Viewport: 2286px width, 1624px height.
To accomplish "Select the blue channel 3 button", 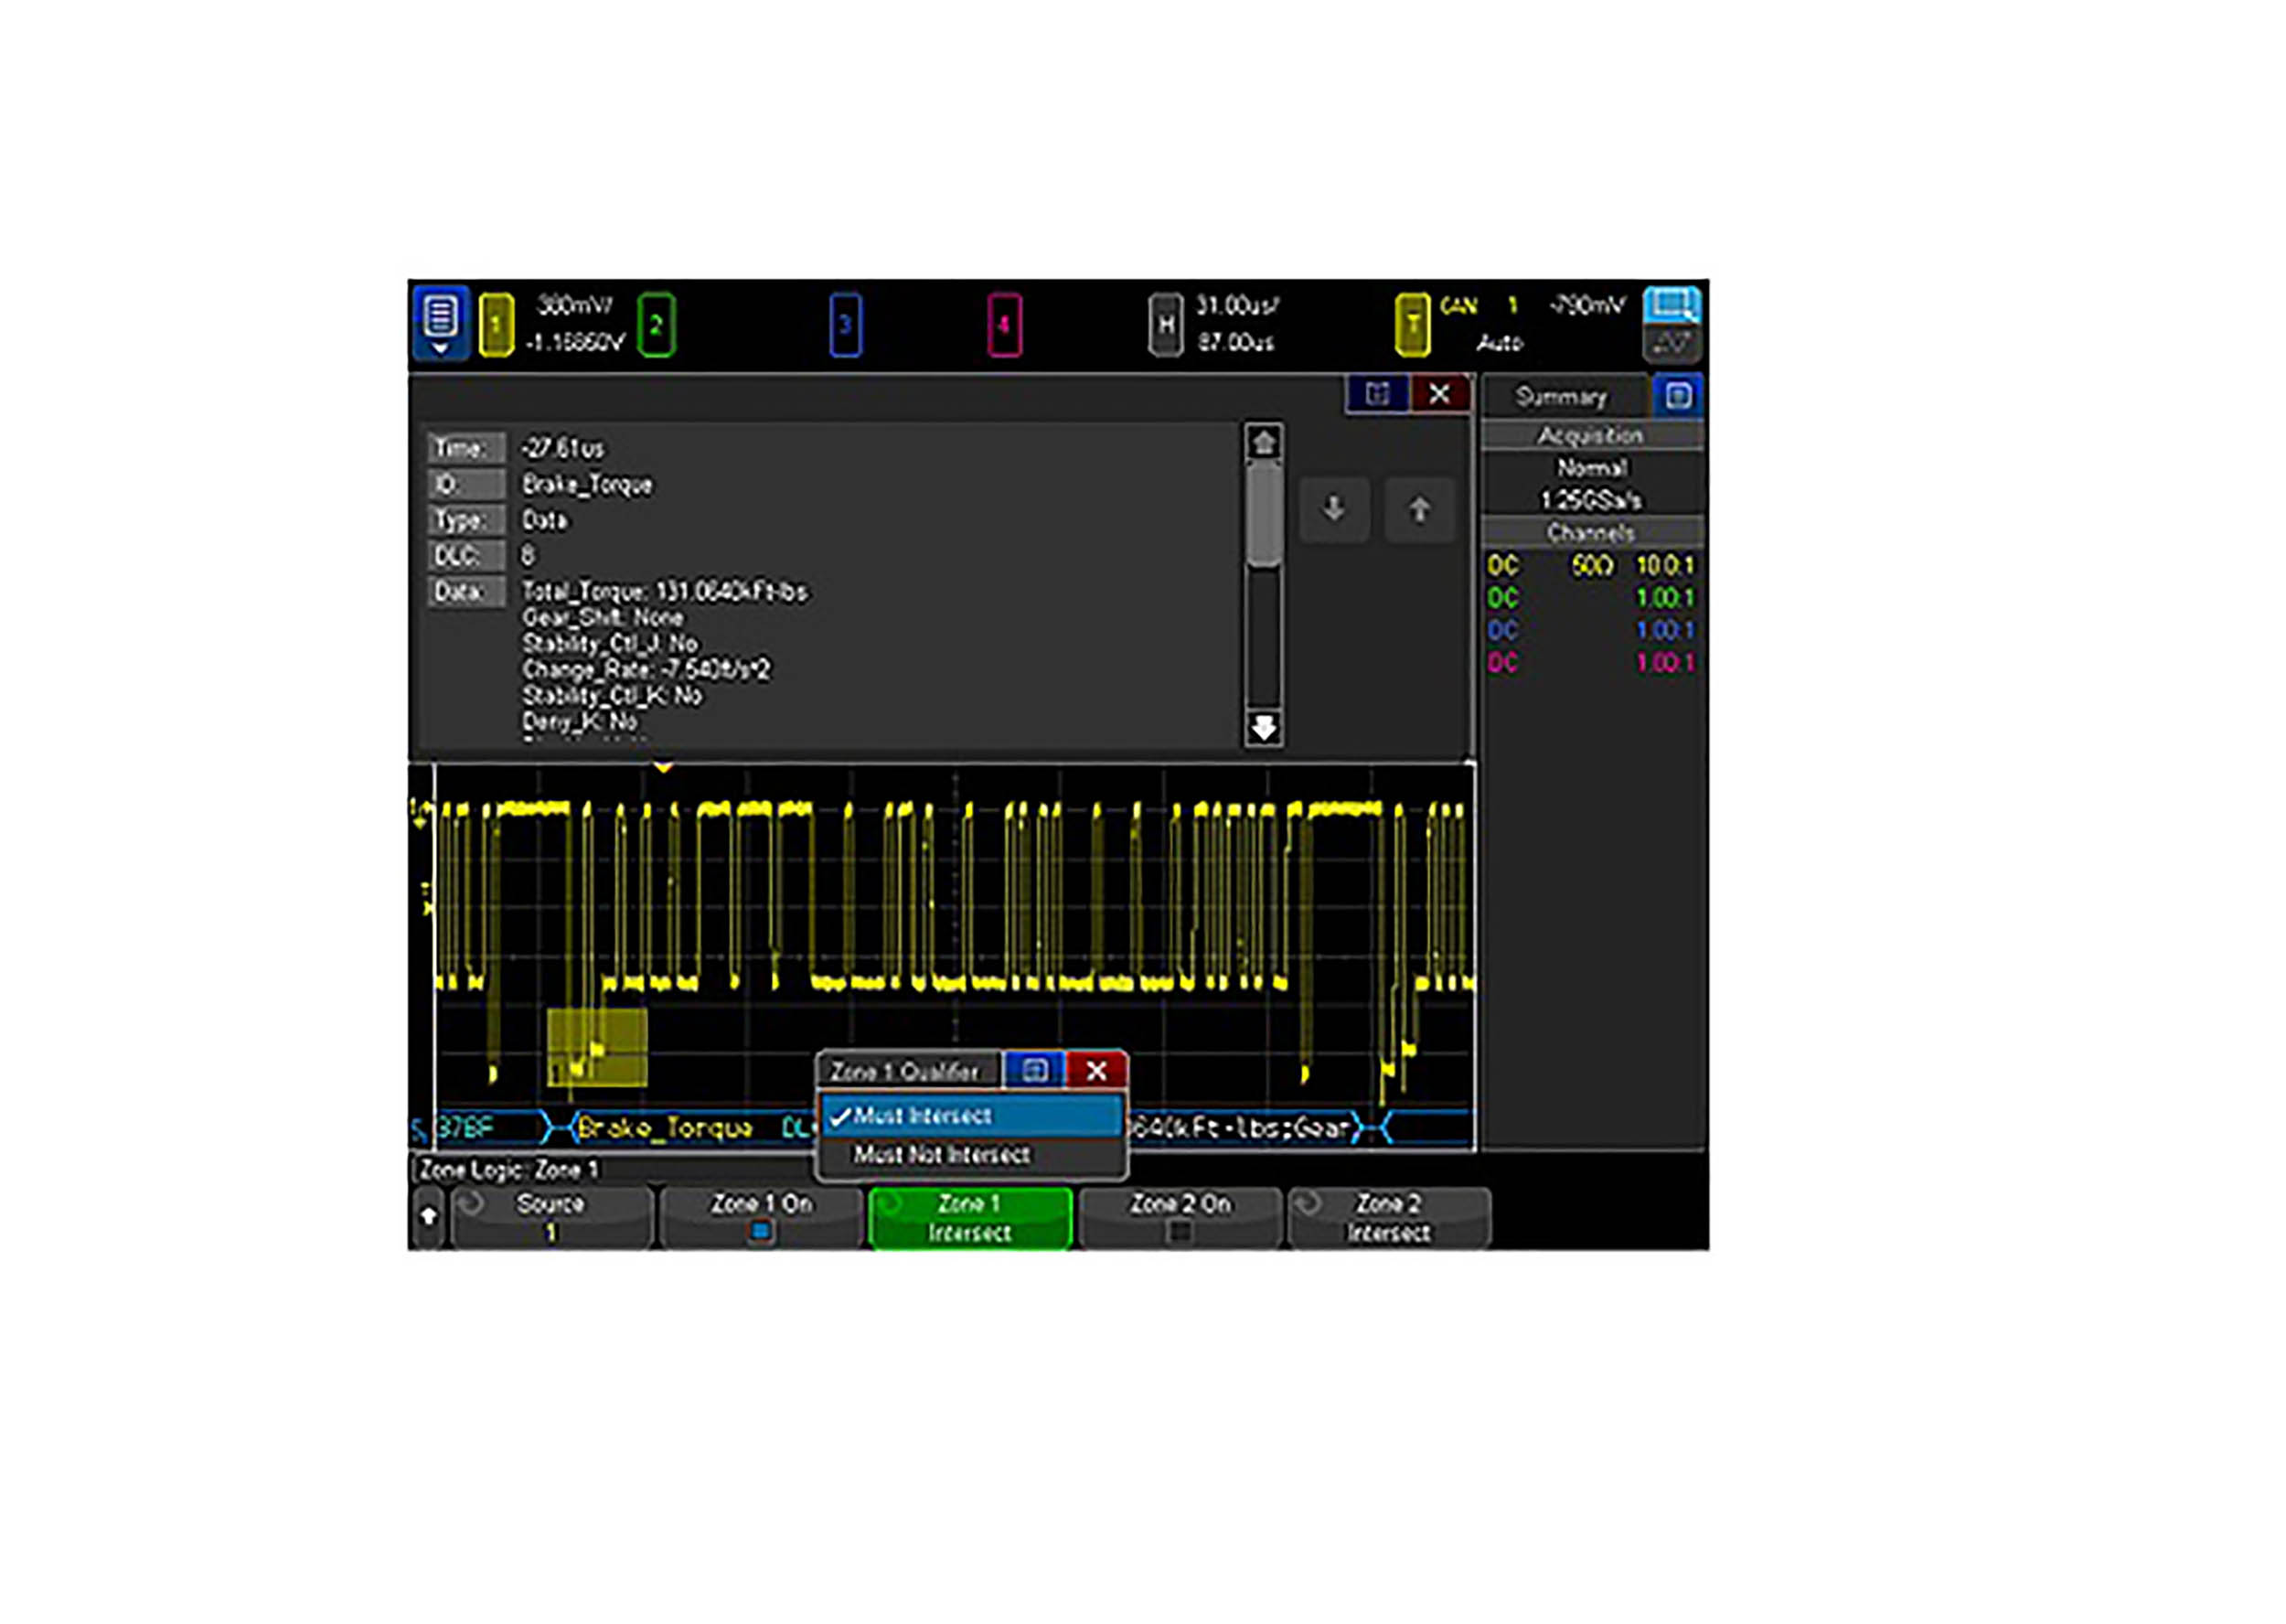I will [845, 324].
